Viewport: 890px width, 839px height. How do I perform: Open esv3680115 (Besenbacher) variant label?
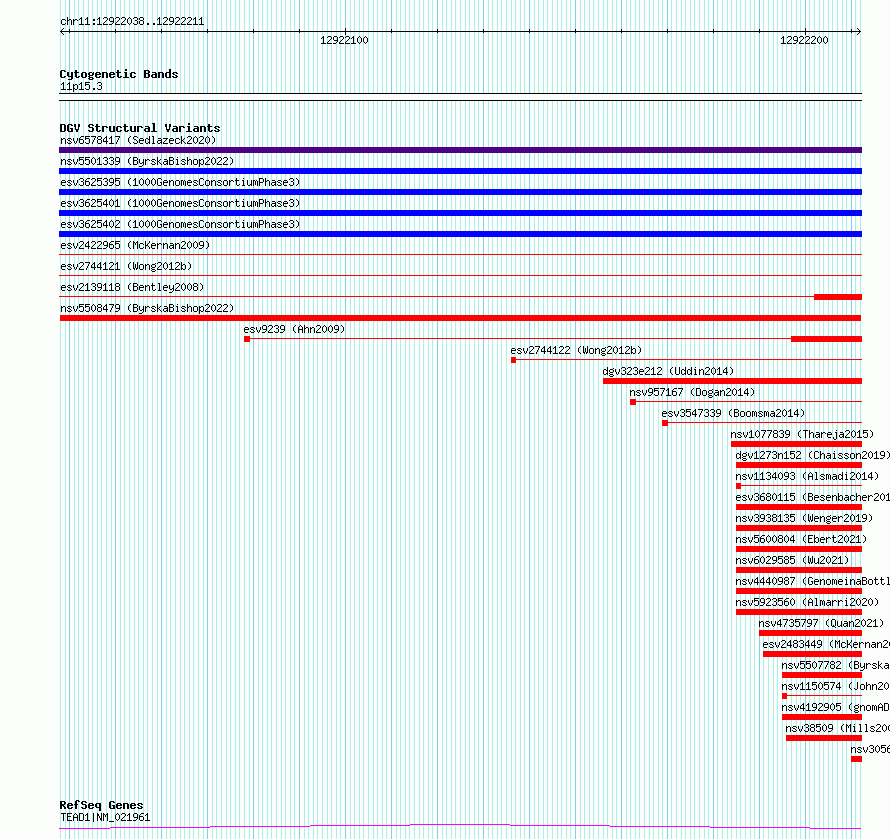(x=812, y=497)
